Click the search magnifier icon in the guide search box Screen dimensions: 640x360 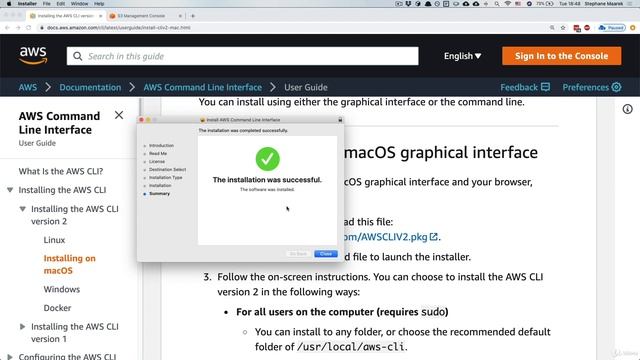[x=78, y=56]
